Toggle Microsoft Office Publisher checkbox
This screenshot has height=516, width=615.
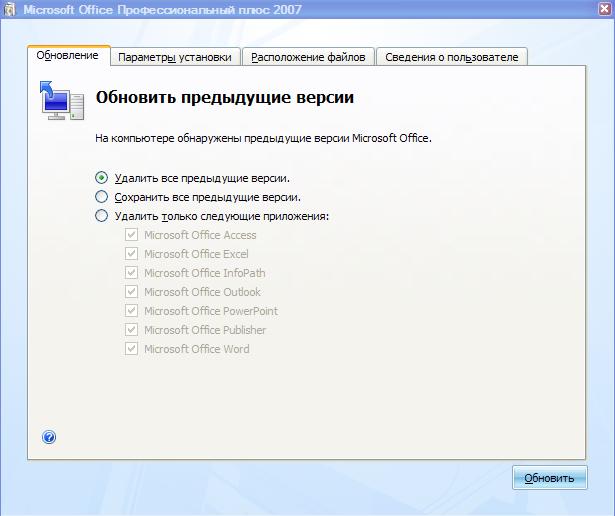tap(131, 330)
